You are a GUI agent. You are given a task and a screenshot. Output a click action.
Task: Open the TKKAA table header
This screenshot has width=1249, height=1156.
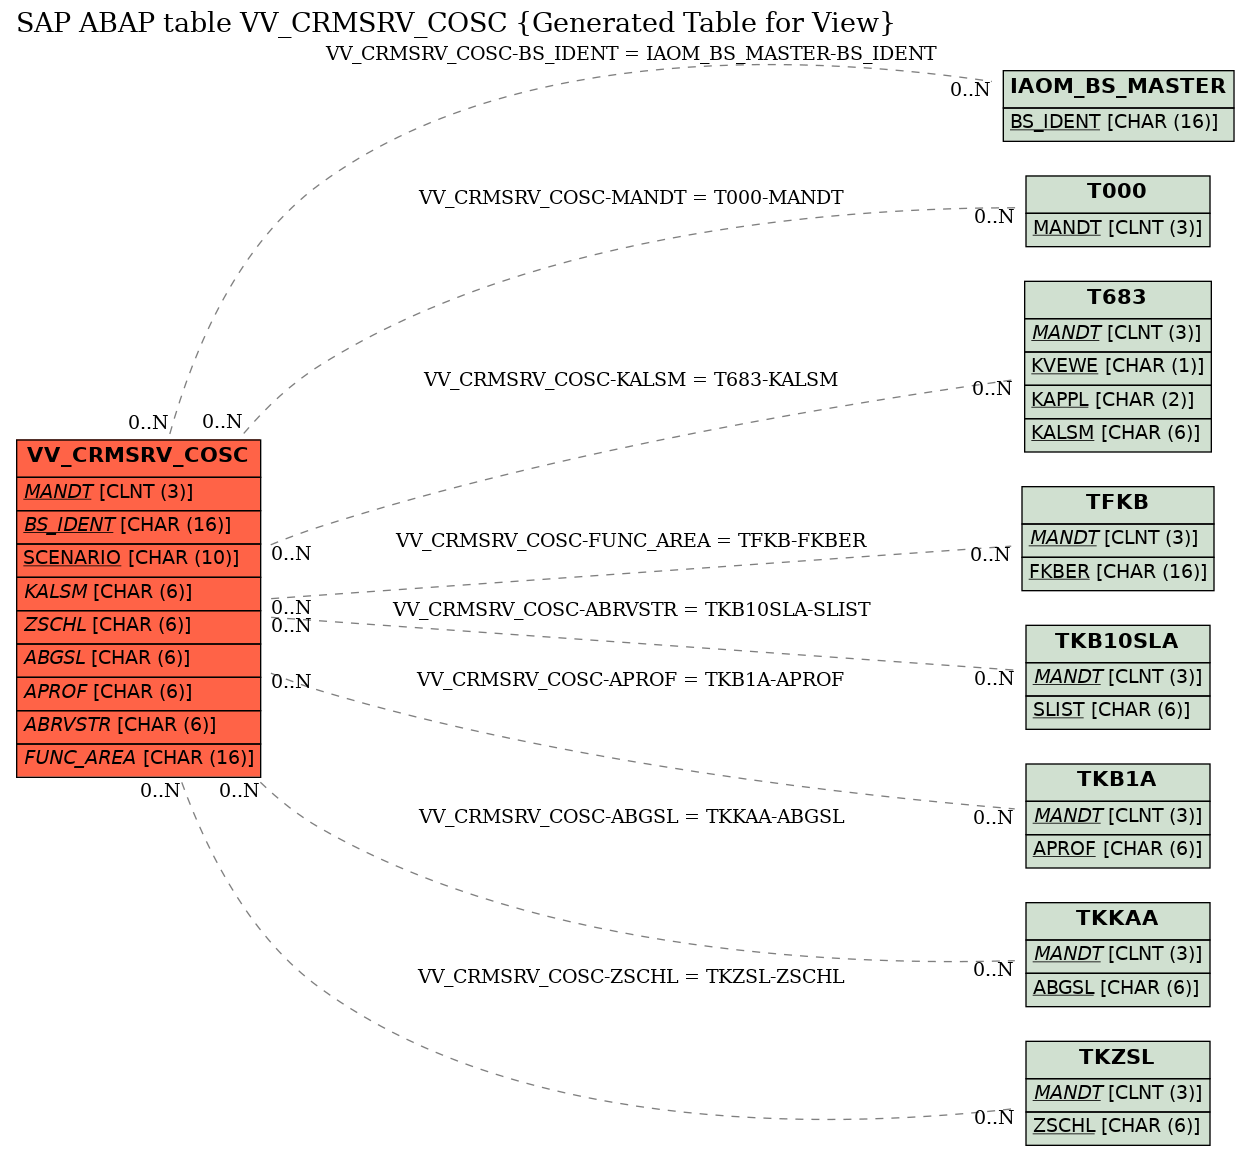(x=1118, y=921)
